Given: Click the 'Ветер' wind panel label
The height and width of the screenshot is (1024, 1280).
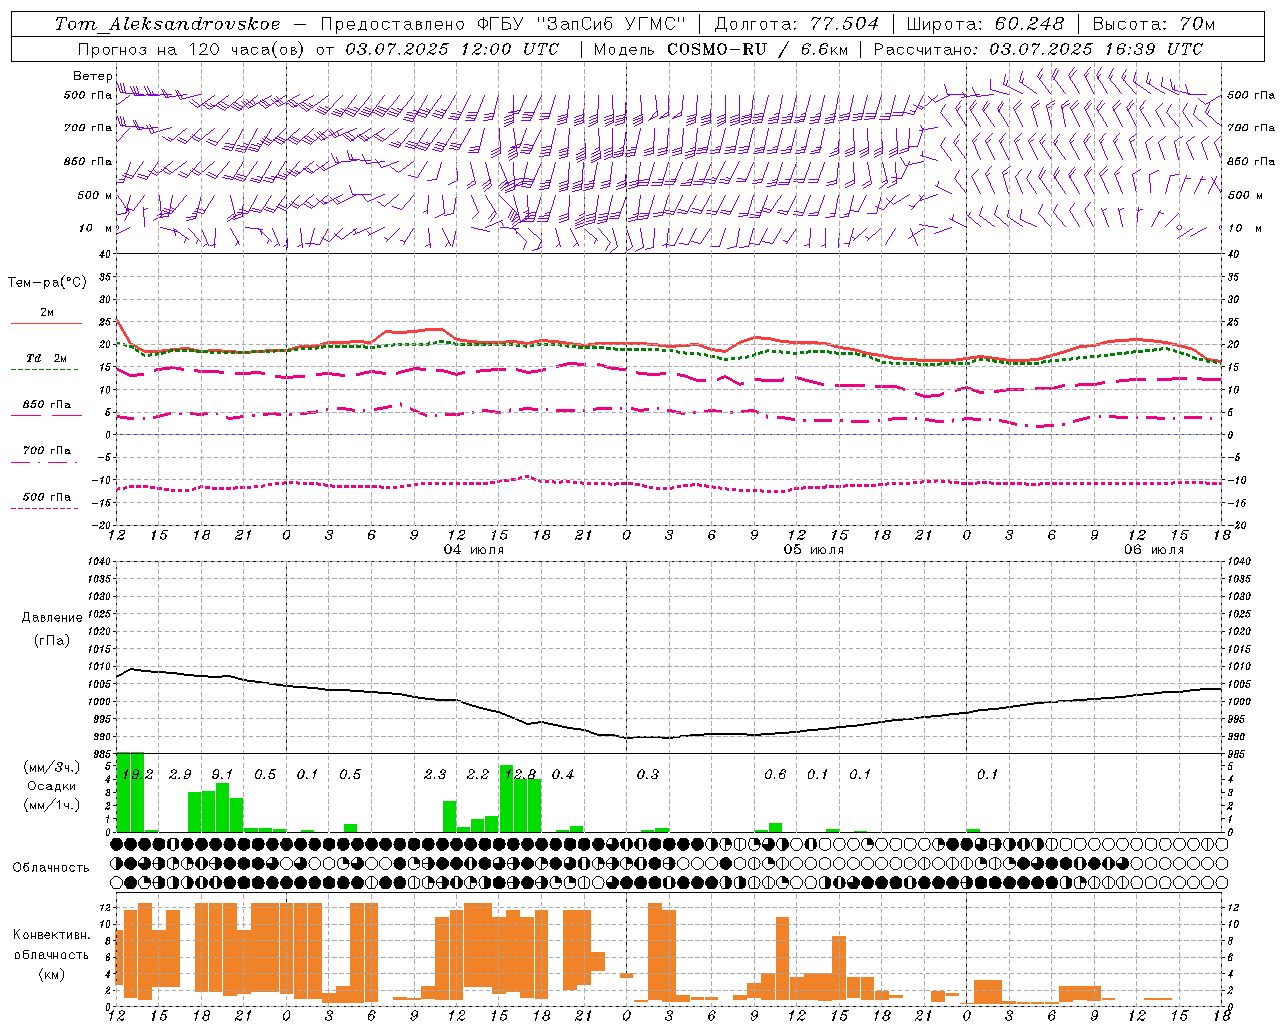Looking at the screenshot, I should pos(92,76).
